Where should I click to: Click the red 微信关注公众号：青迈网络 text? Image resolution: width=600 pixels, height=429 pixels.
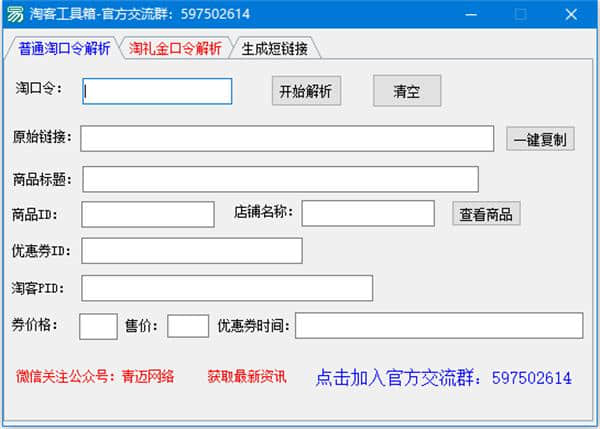pyautogui.click(x=95, y=377)
